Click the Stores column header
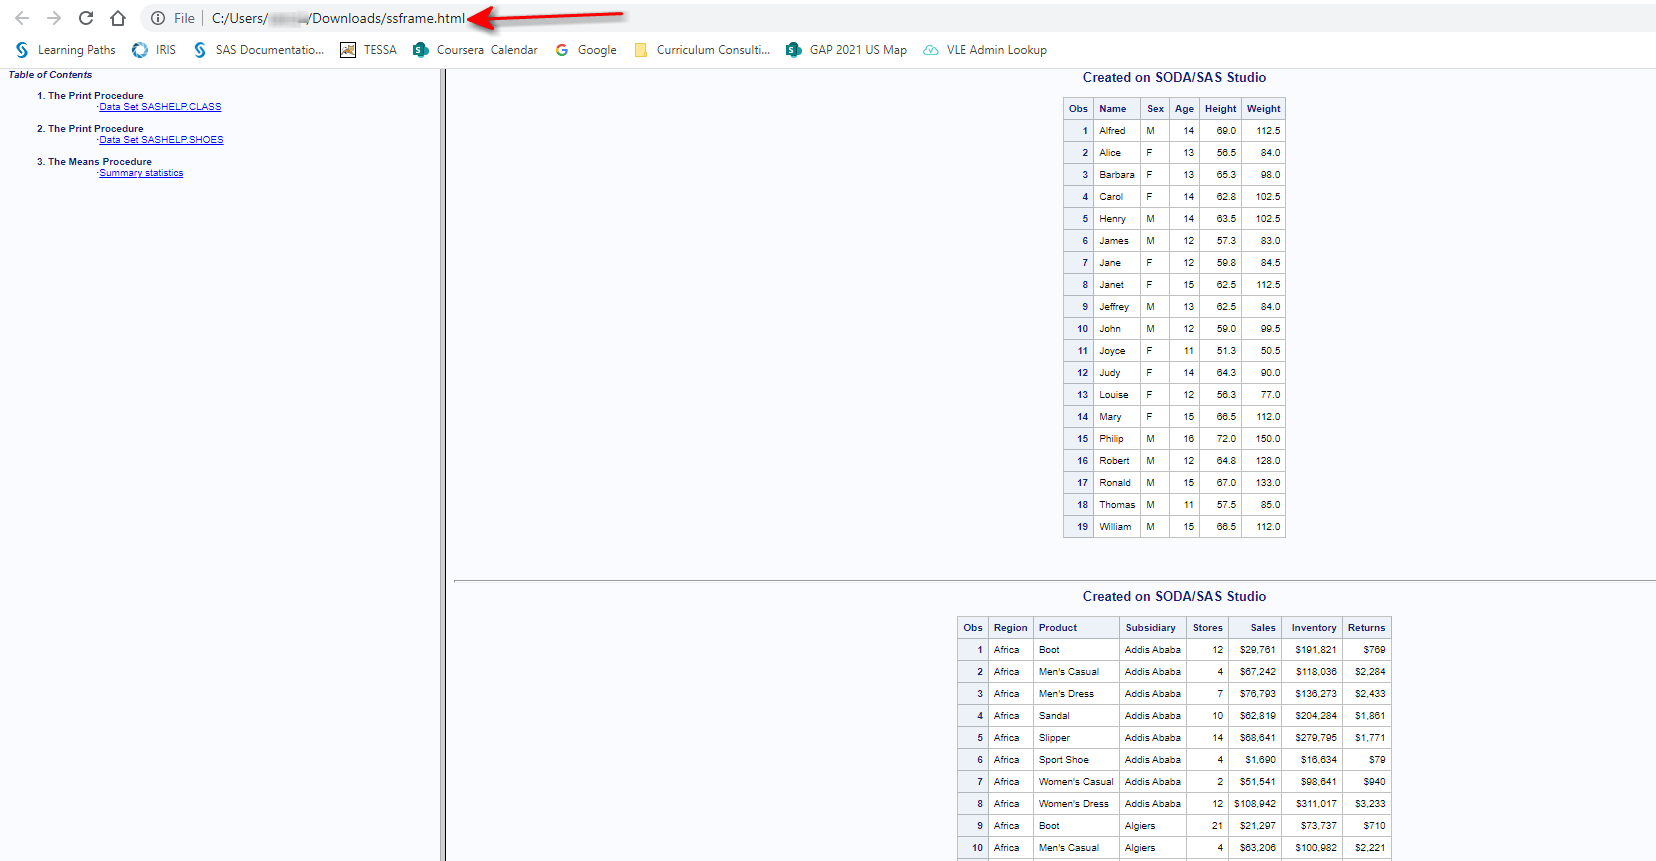This screenshot has height=861, width=1656. click(x=1207, y=628)
